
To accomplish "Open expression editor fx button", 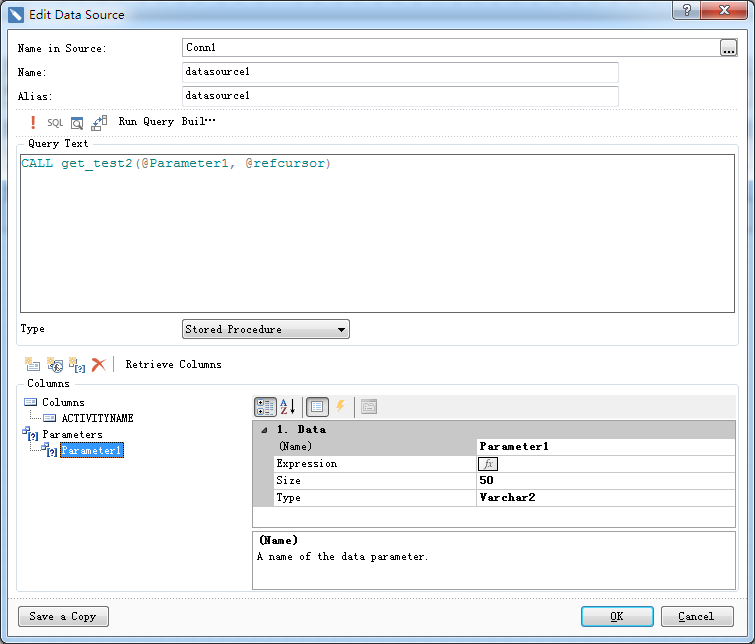I will [x=488, y=464].
